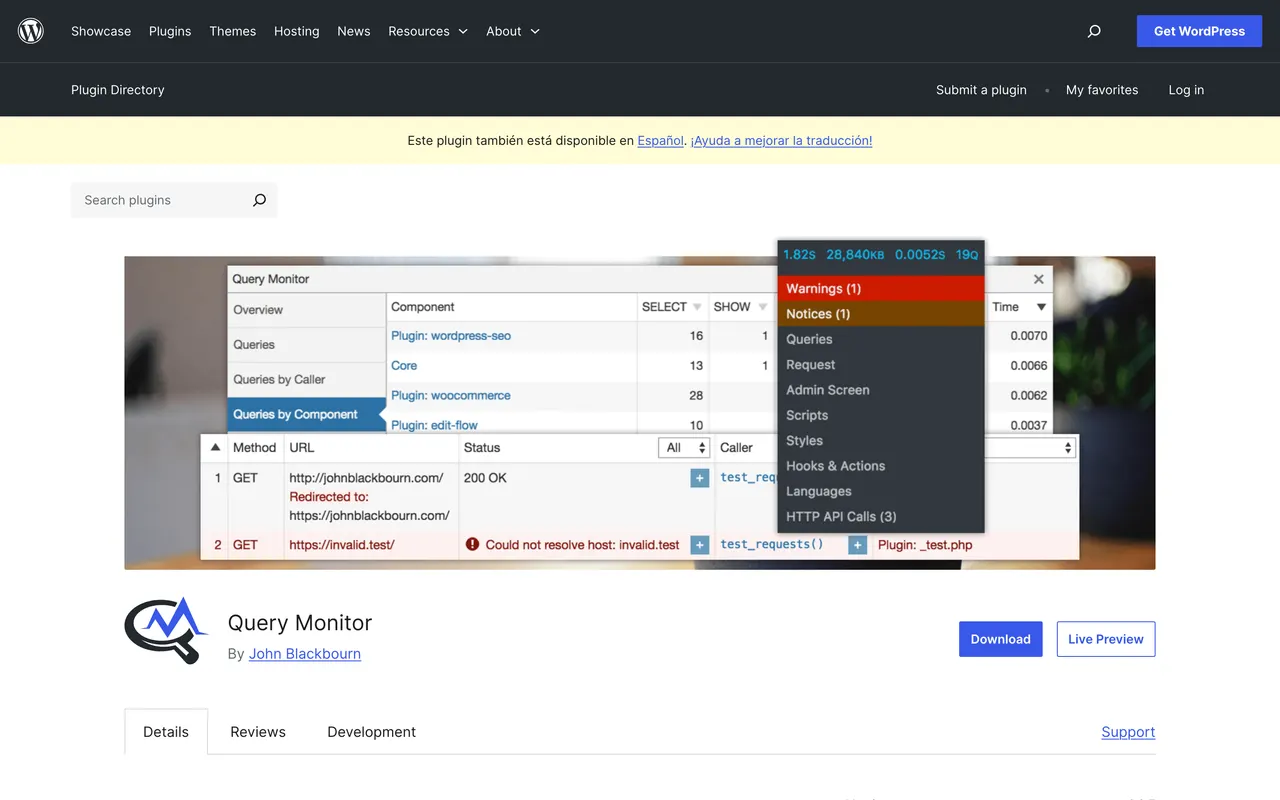Visit author John Blackbourn's profile link
Viewport: 1280px width, 800px height.
coord(305,654)
